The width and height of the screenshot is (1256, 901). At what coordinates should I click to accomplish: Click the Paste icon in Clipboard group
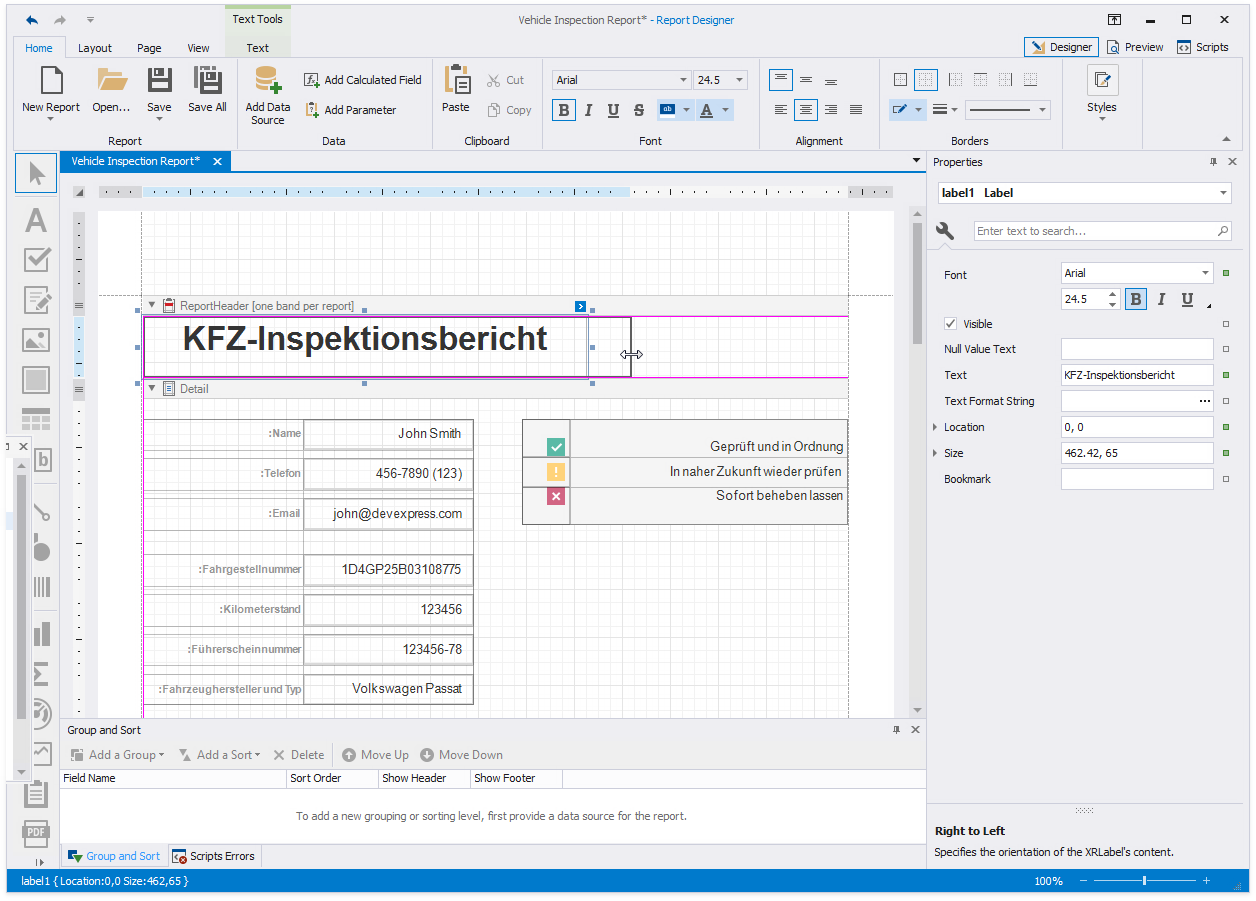point(456,81)
